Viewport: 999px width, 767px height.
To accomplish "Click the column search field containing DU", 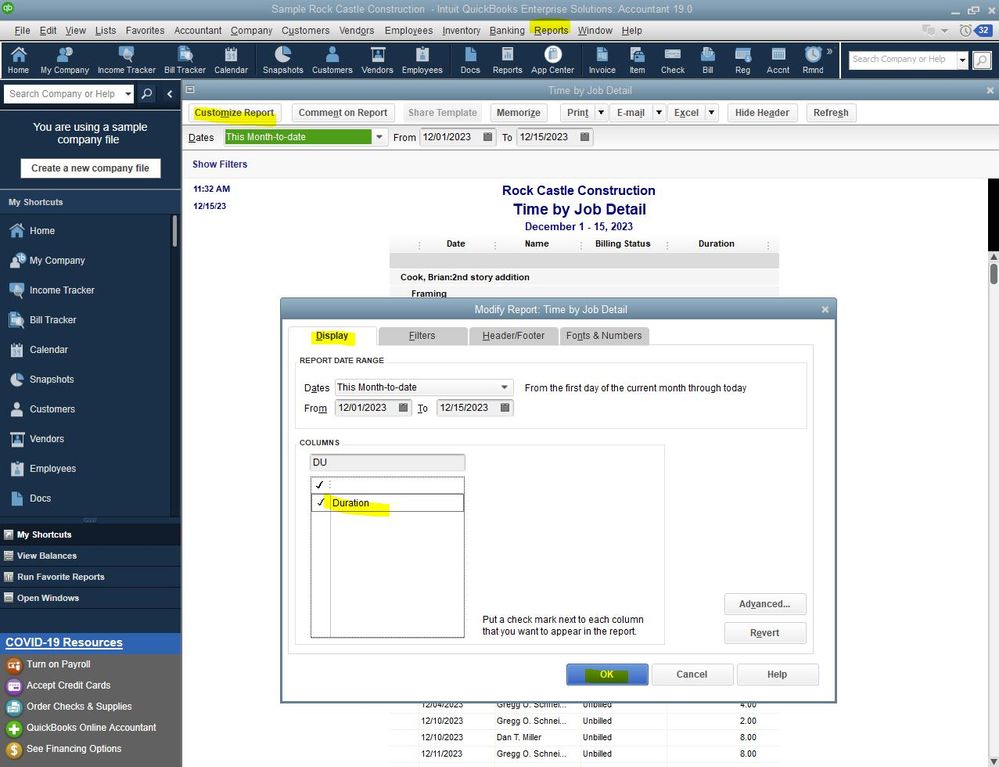I will [x=387, y=462].
